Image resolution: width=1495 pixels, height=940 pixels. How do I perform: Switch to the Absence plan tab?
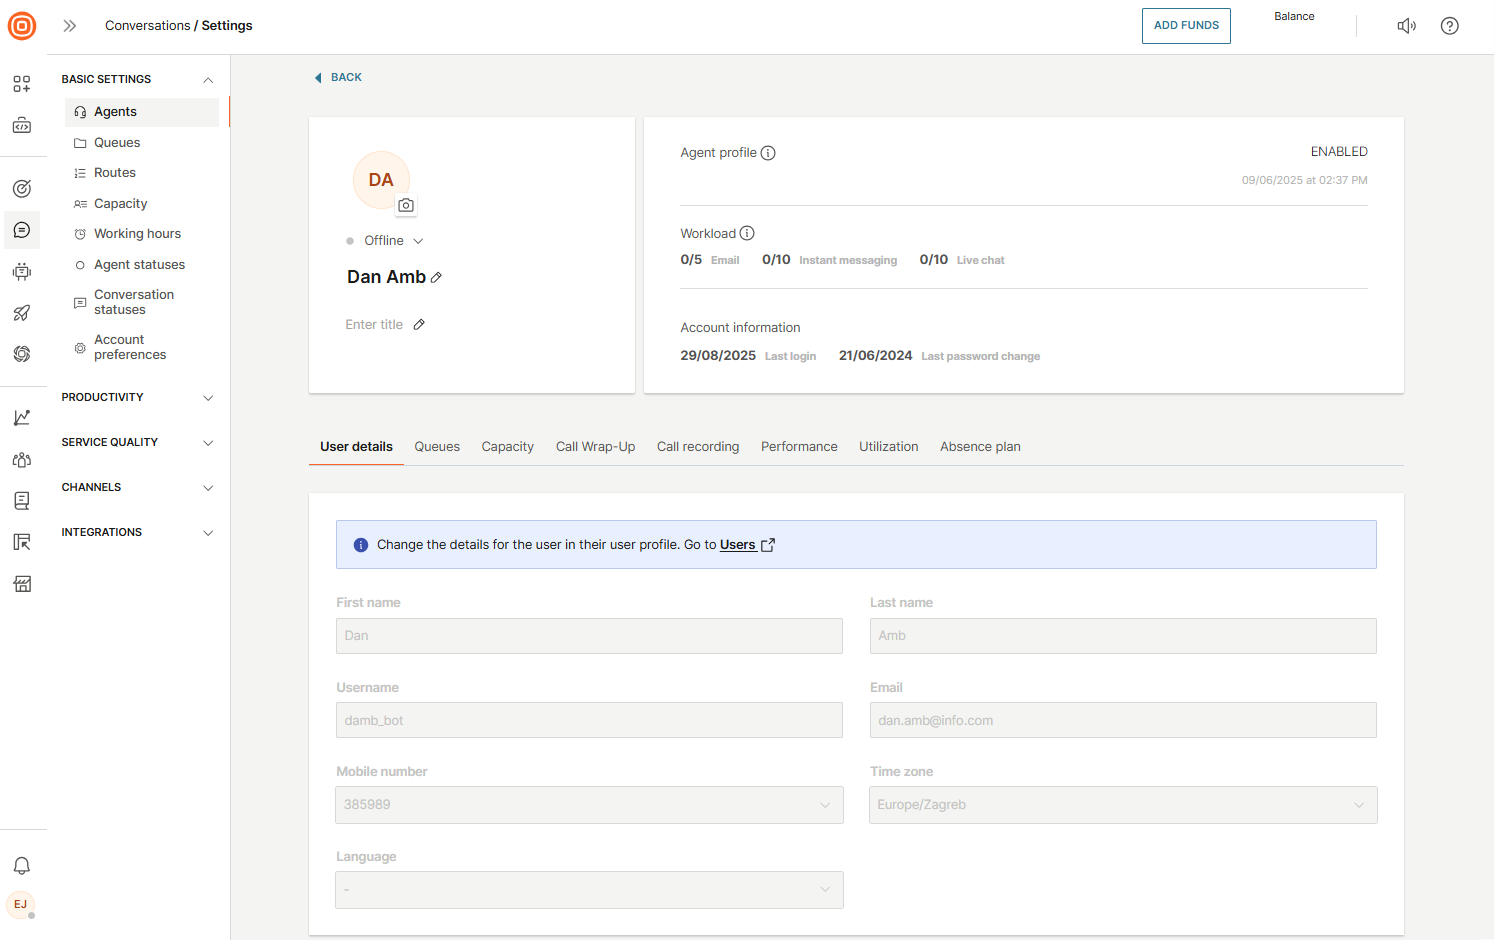979,447
